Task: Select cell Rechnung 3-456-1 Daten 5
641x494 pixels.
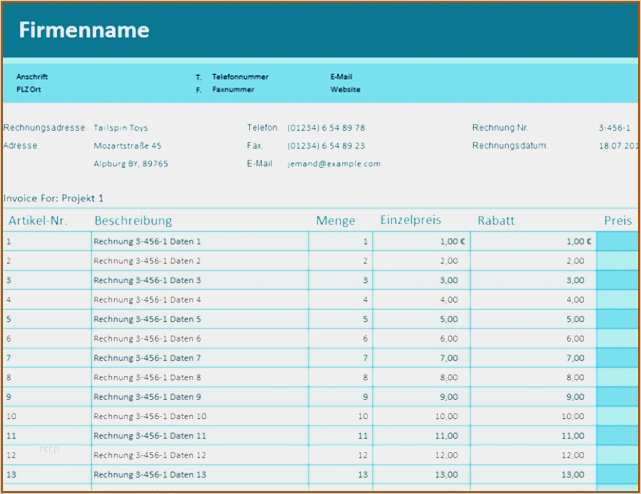Action: 200,319
